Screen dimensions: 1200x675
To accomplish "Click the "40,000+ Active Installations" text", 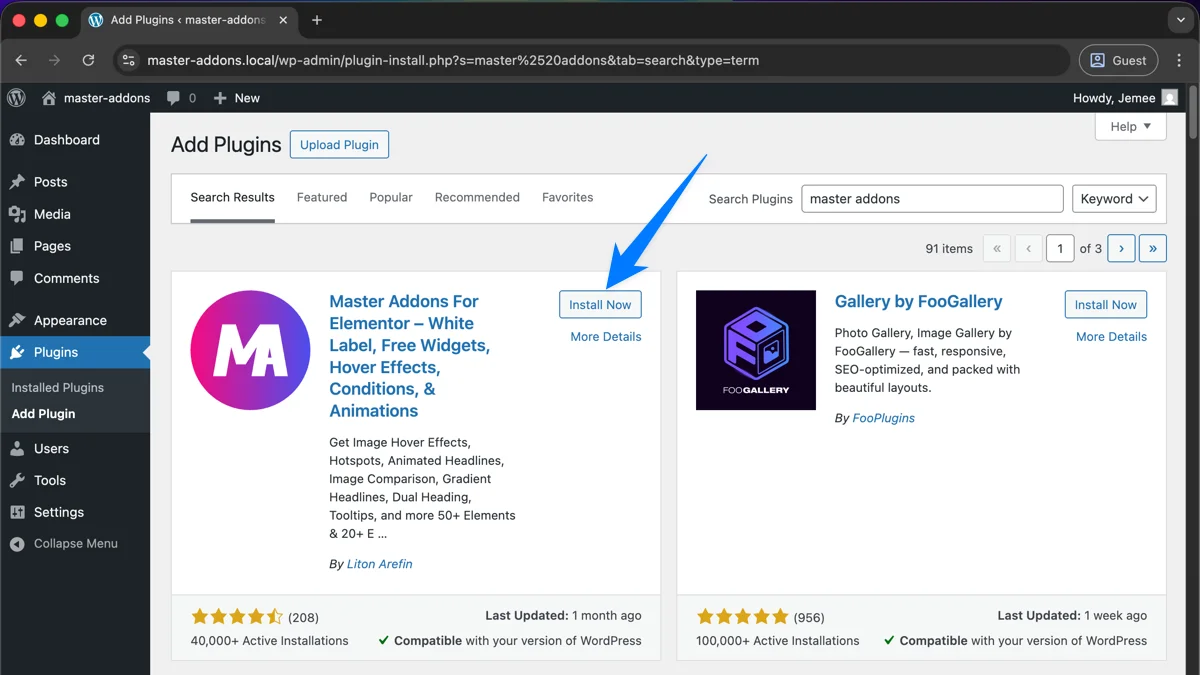I will tap(269, 641).
